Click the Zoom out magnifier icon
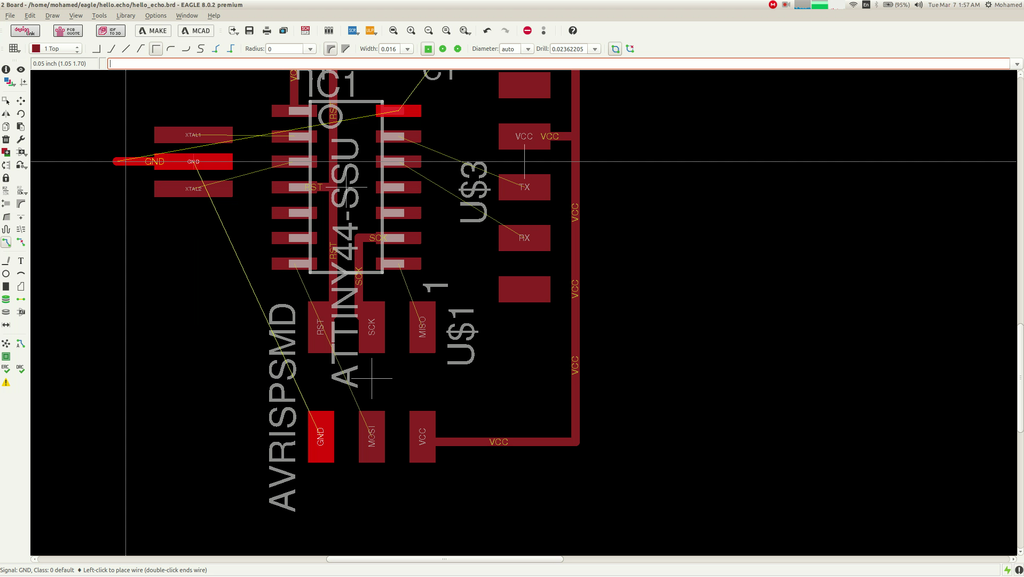1024x577 pixels. click(428, 31)
